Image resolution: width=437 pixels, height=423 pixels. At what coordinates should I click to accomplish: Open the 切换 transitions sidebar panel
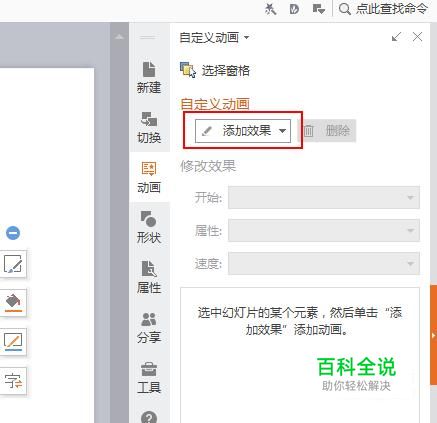point(149,127)
